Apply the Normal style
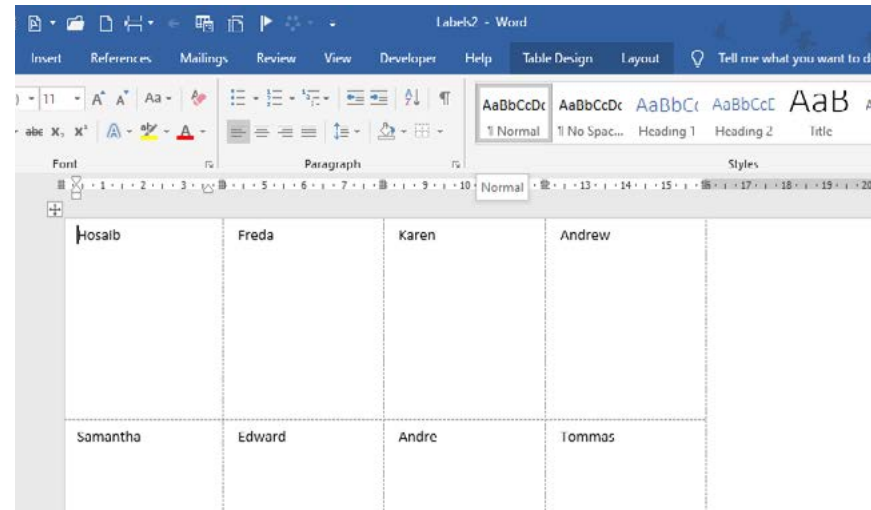Image resolution: width=871 pixels, height=510 pixels. pos(514,114)
